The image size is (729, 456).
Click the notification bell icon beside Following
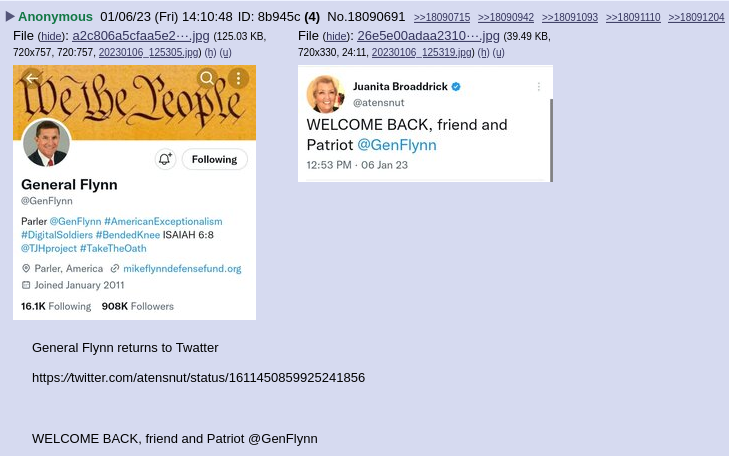pos(165,159)
